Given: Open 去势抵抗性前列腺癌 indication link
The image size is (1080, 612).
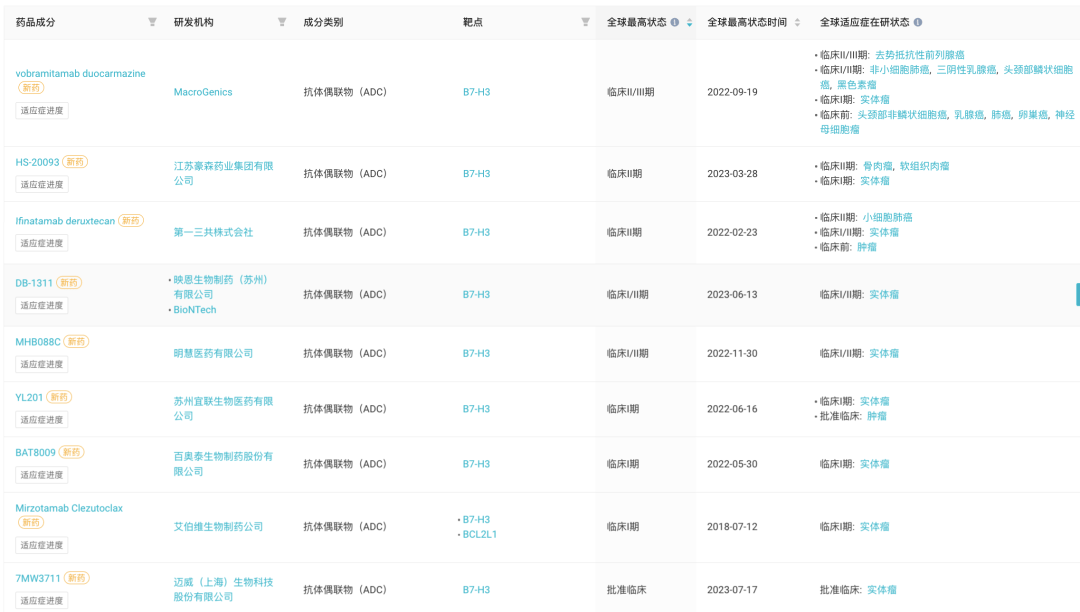Looking at the screenshot, I should pos(919,55).
